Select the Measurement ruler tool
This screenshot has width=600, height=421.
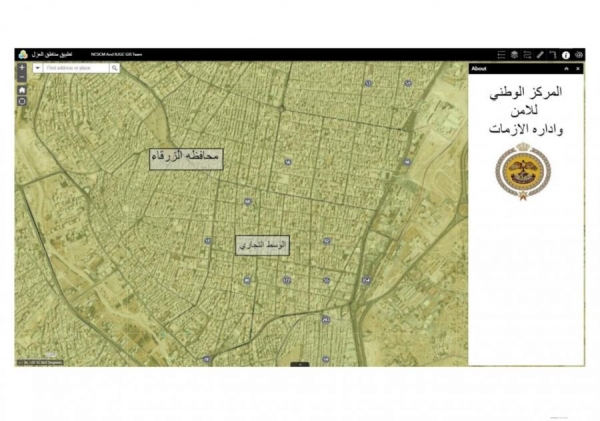click(540, 54)
